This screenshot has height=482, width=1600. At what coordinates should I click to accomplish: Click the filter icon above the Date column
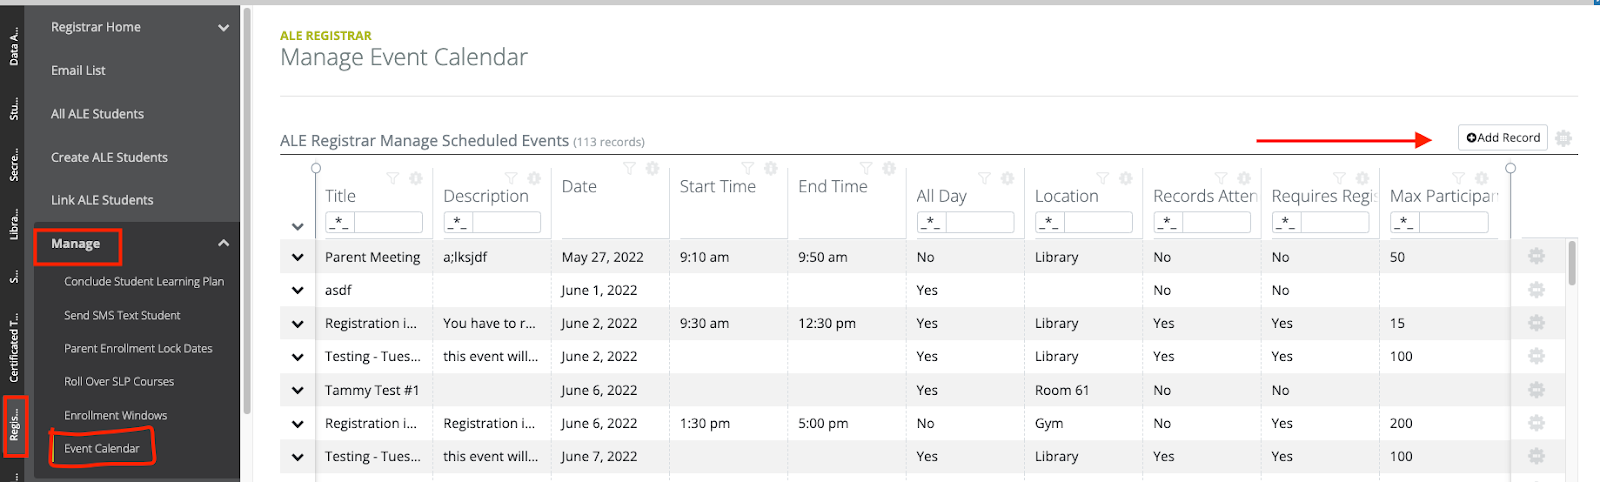point(629,168)
